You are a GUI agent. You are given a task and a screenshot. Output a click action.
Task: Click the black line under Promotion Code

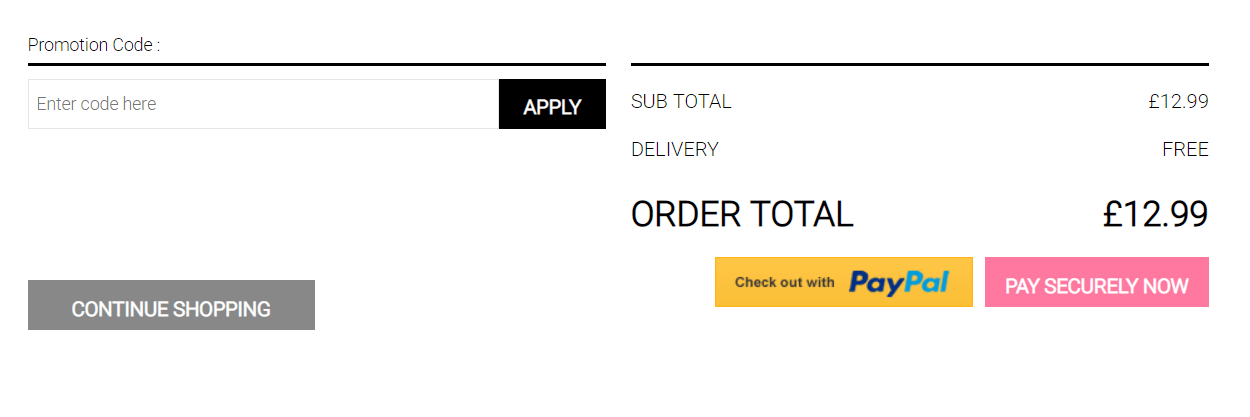tap(317, 65)
